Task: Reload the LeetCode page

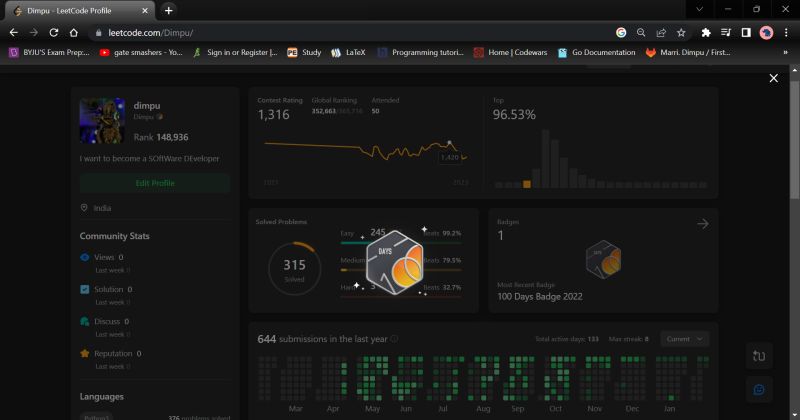Action: pyautogui.click(x=54, y=33)
